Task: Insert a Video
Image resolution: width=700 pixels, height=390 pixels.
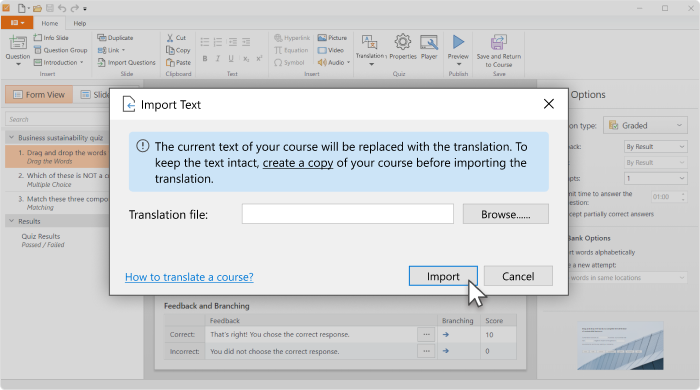Action: (x=331, y=50)
